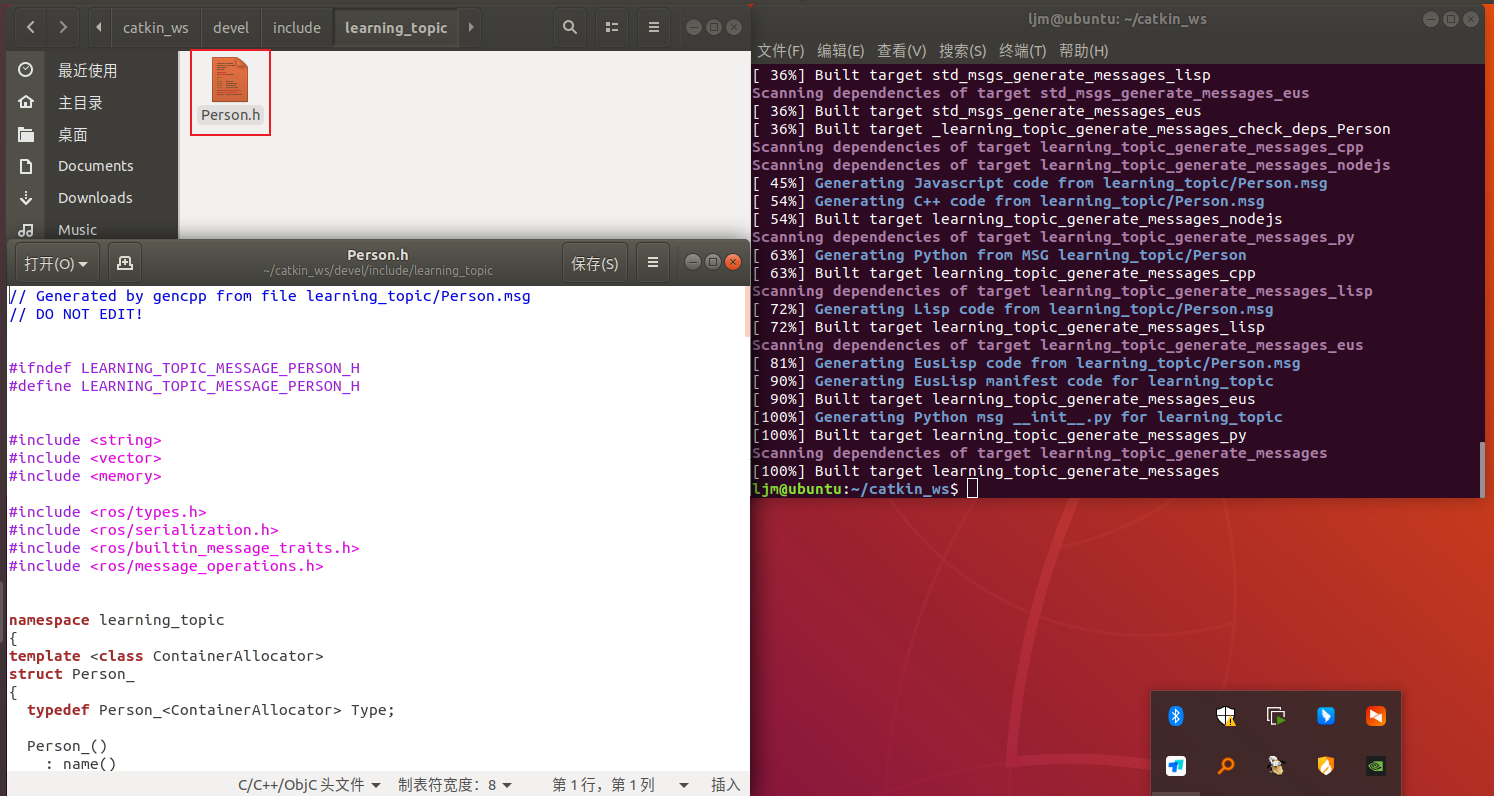Viewport: 1494px width, 796px height.
Task: Open the C/C++/ObjC language selector dropdown
Action: click(309, 785)
